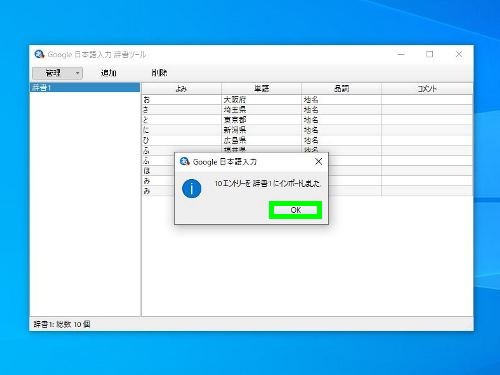
Task: Maximize the dictionary tool window
Action: click(430, 54)
